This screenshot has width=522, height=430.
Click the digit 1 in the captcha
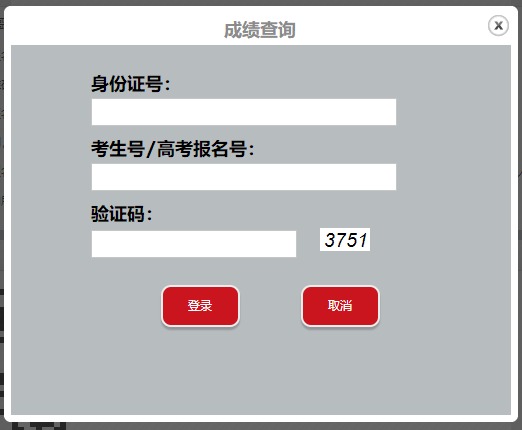click(363, 240)
